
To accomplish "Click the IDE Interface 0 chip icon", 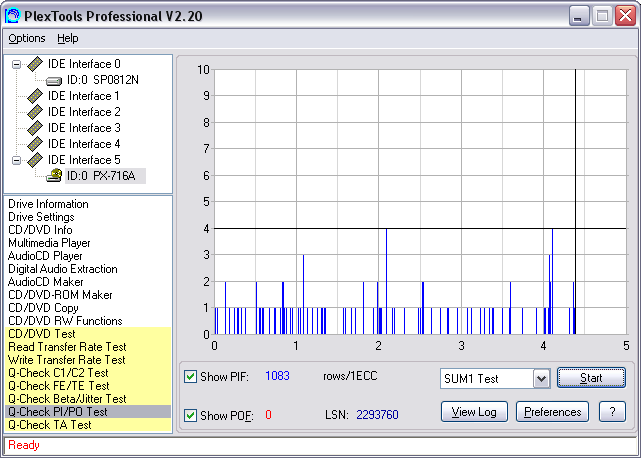I will point(35,64).
